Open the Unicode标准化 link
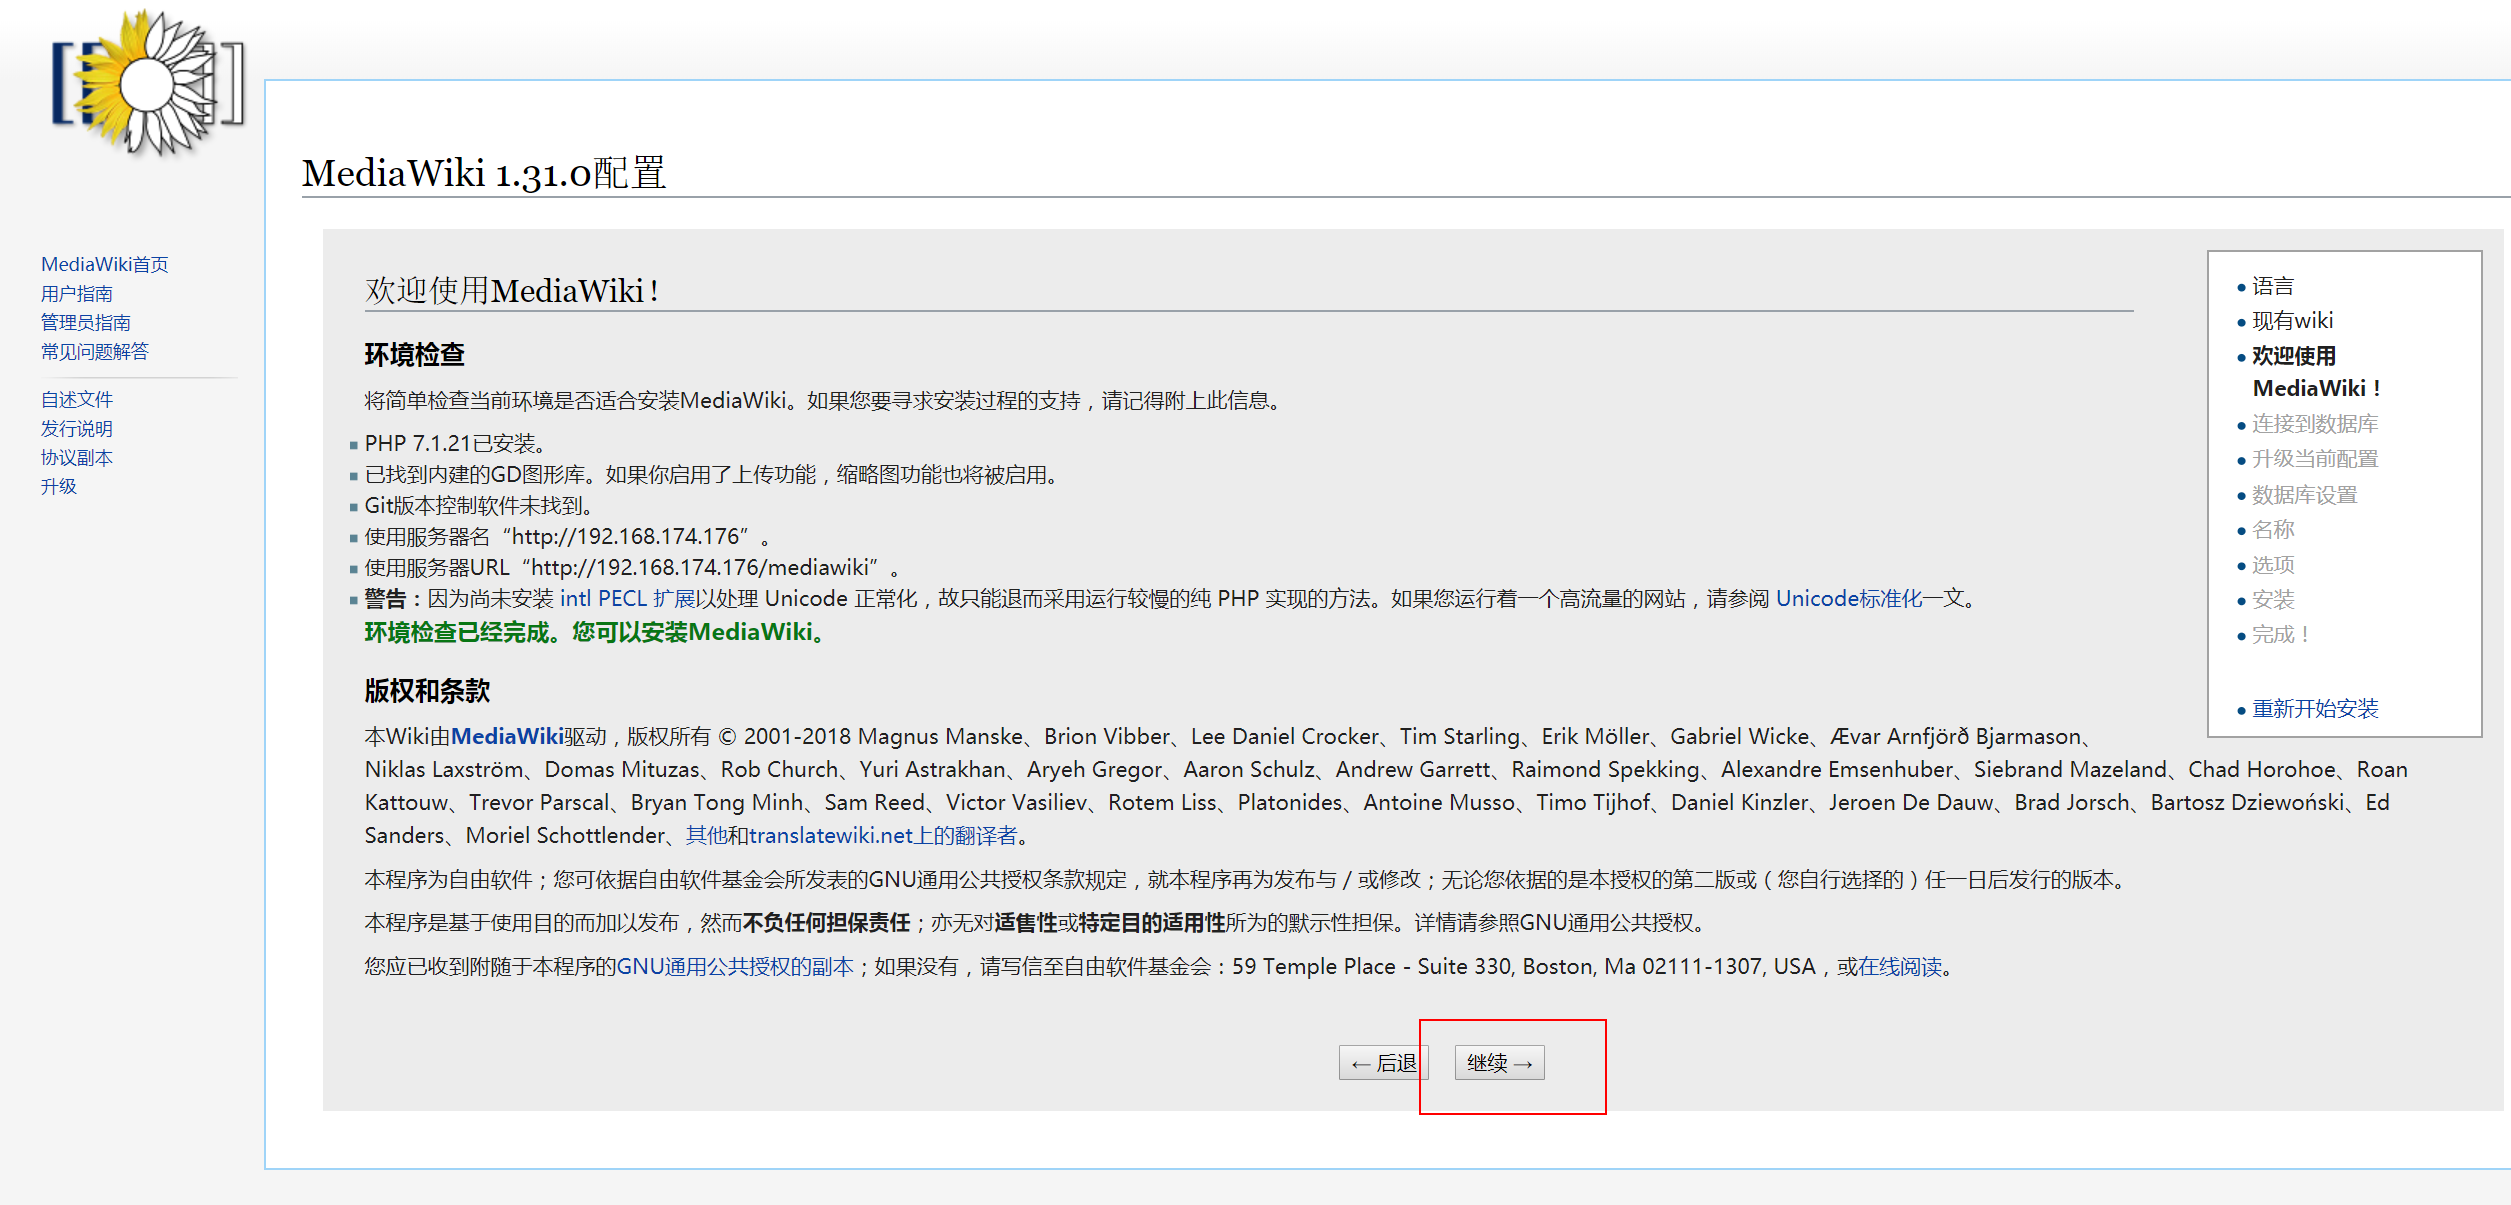The width and height of the screenshot is (2511, 1205). 1849,599
